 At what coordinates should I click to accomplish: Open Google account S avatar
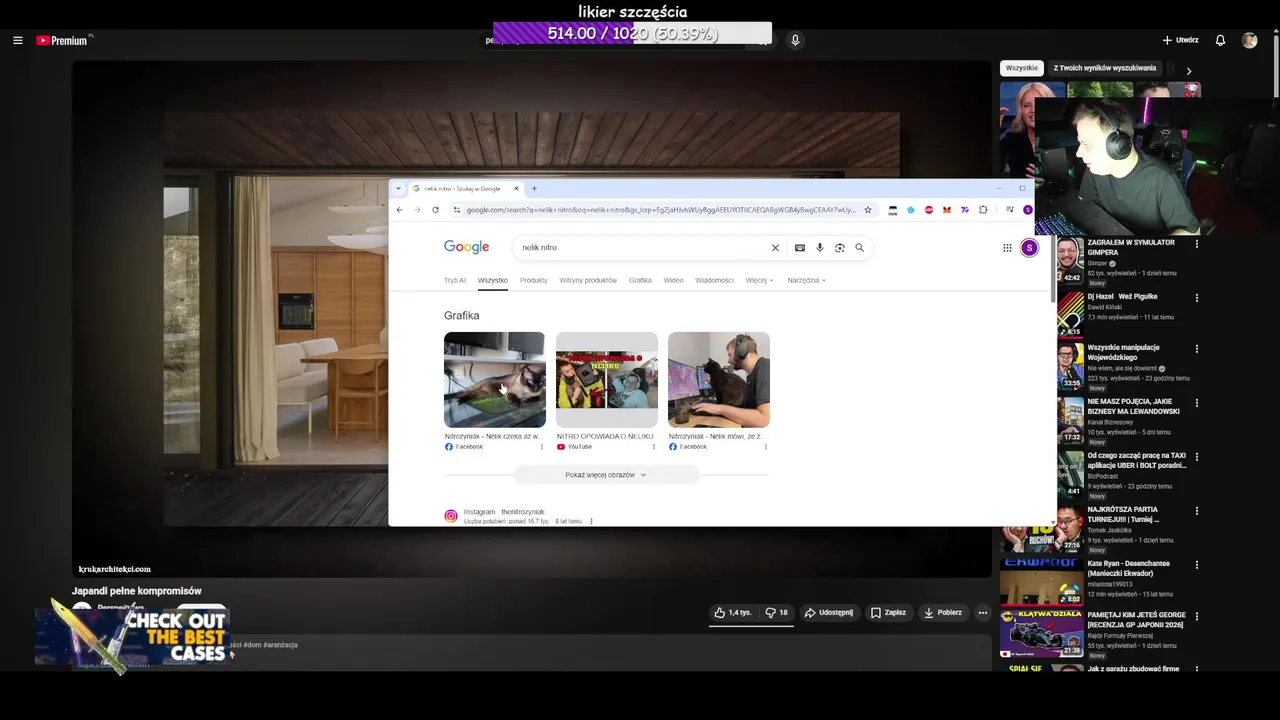[1029, 248]
